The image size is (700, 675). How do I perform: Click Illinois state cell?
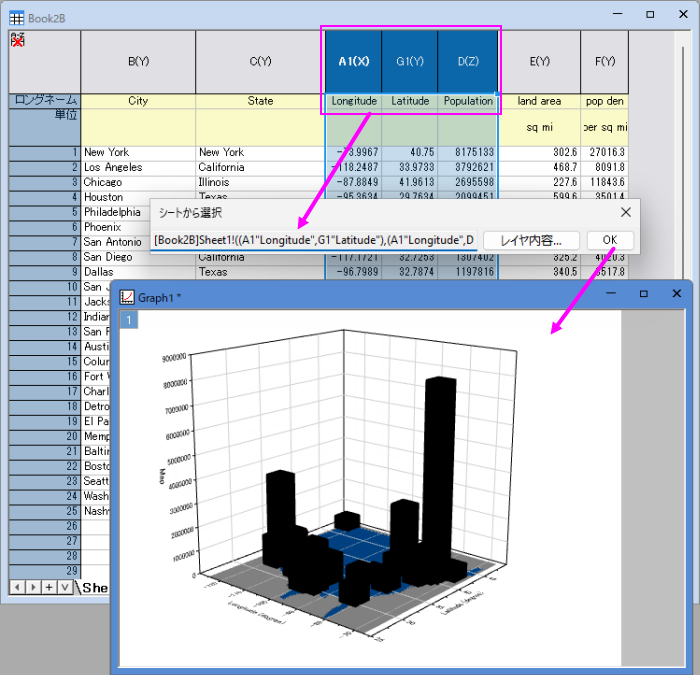pos(260,182)
